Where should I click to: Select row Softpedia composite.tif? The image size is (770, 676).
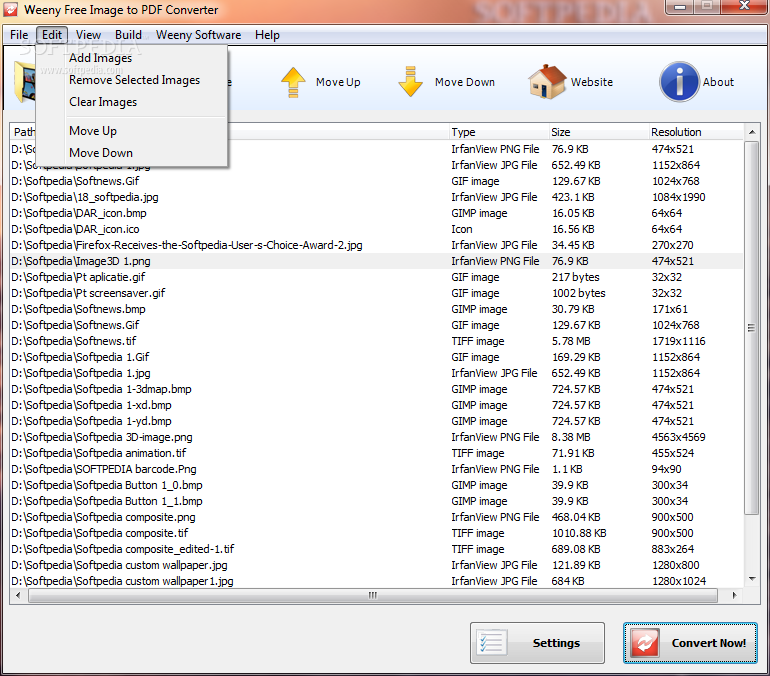377,533
